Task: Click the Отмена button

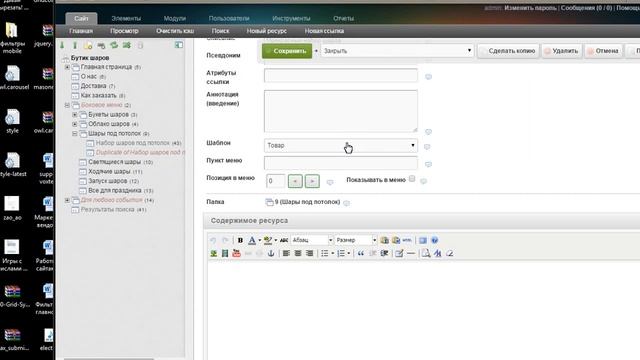Action: (603, 51)
